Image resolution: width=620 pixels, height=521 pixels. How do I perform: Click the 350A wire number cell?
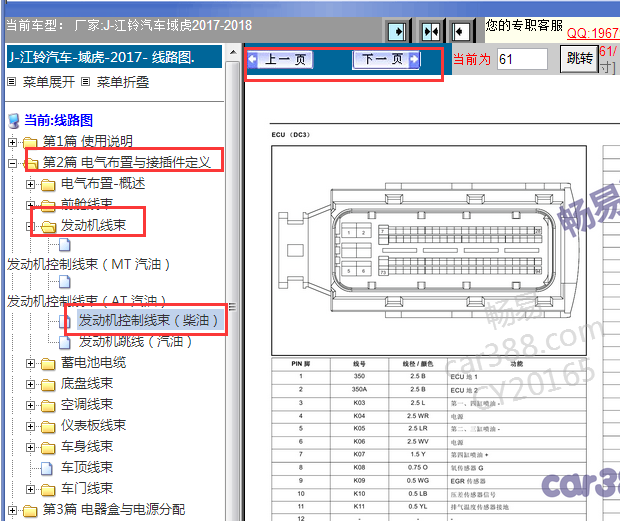pyautogui.click(x=359, y=389)
